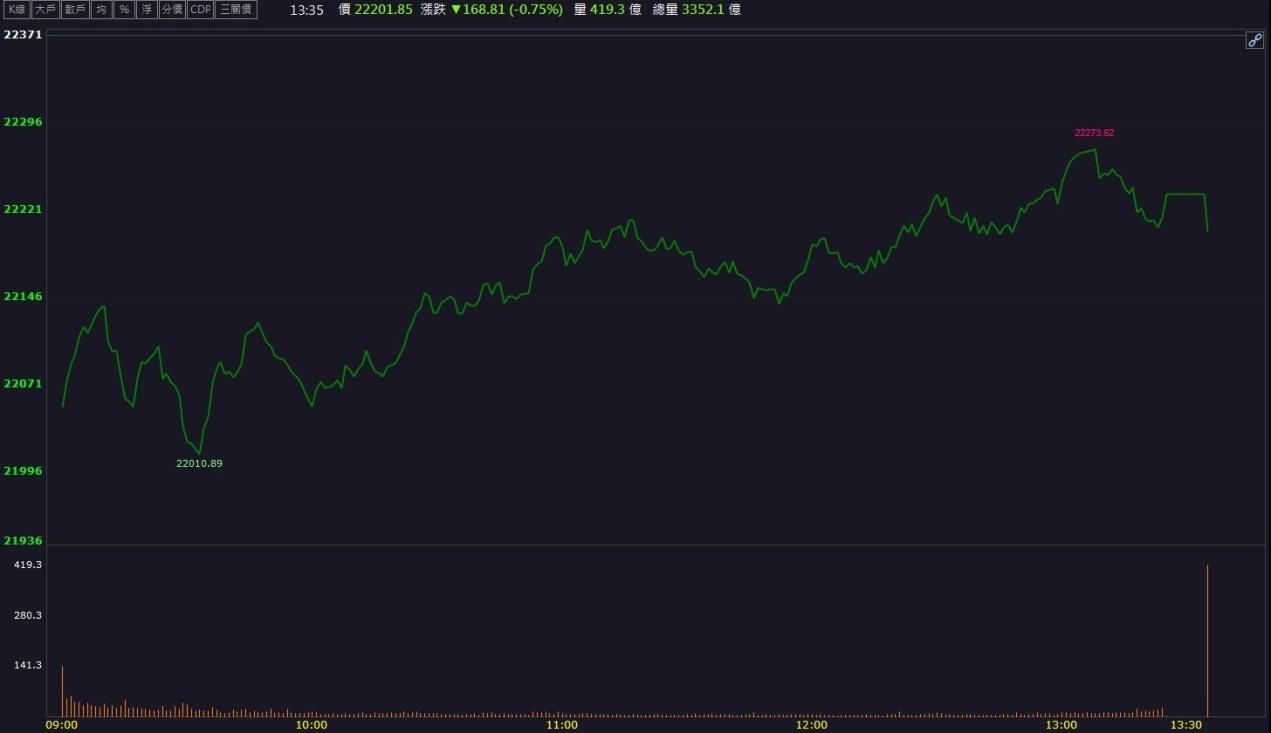Click the 大戶 button in toolbar
Viewport: 1271px width, 733px height.
(x=45, y=9)
